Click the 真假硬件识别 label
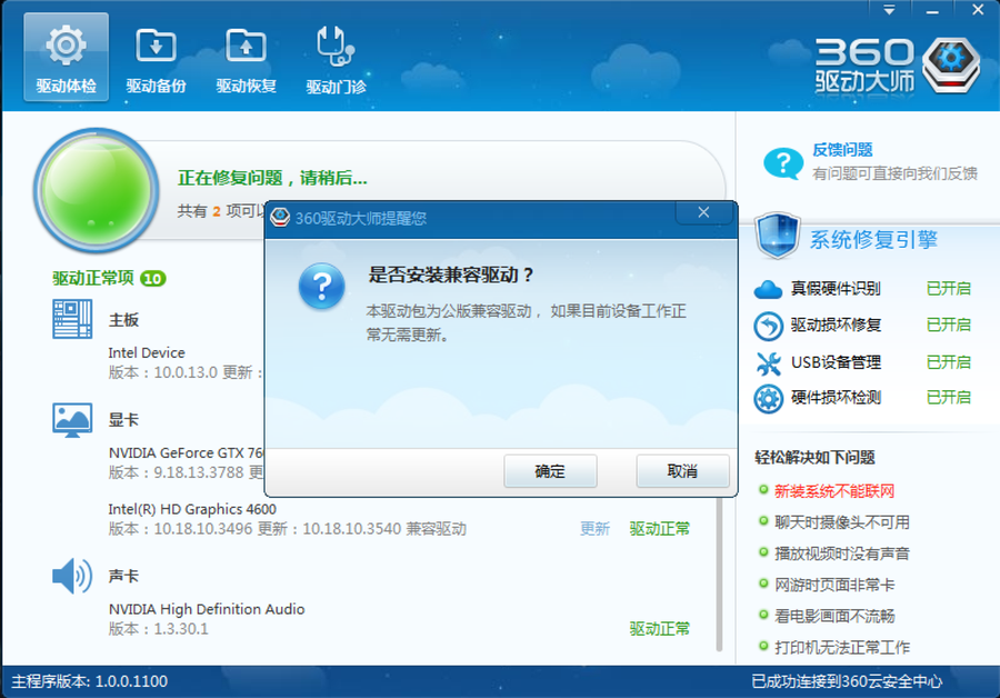This screenshot has width=1000, height=698. click(835, 288)
